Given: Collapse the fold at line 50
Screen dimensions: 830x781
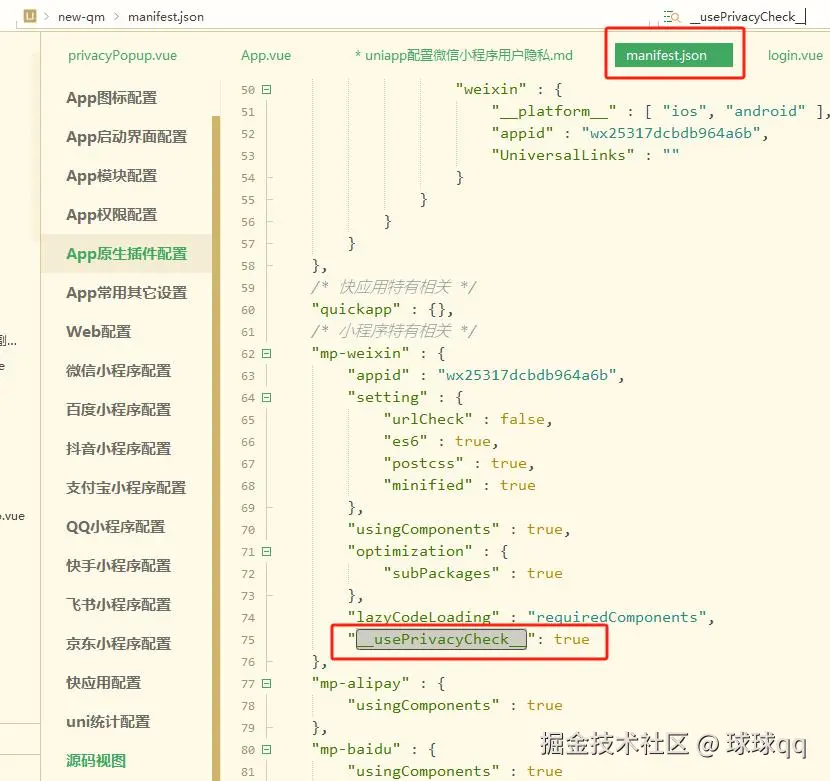Looking at the screenshot, I should coord(267,89).
